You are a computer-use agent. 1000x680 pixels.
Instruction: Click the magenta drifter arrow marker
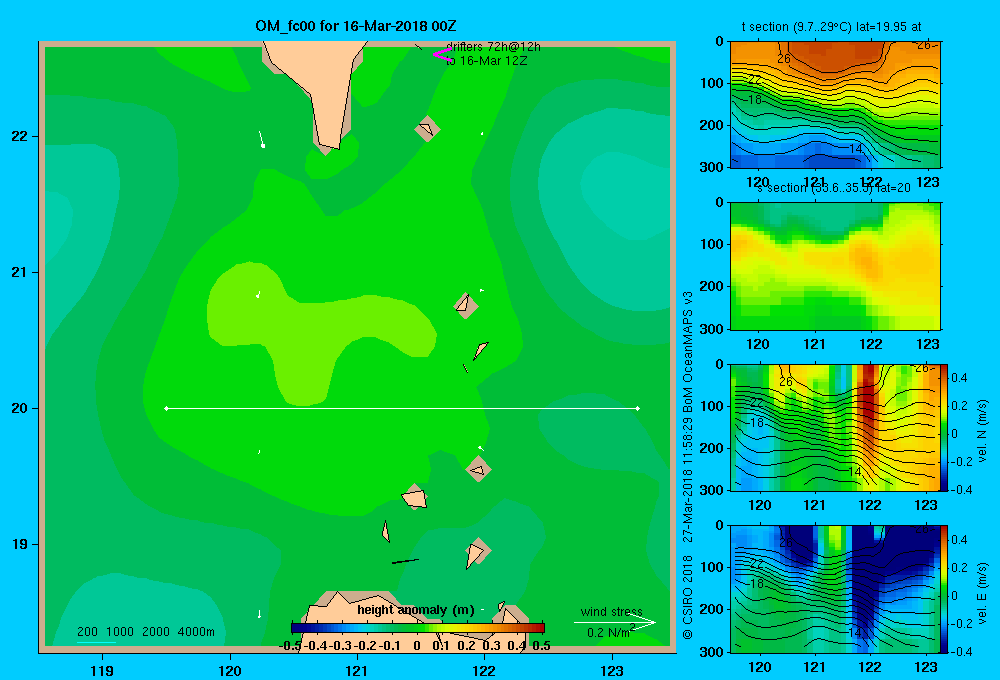(x=442, y=55)
